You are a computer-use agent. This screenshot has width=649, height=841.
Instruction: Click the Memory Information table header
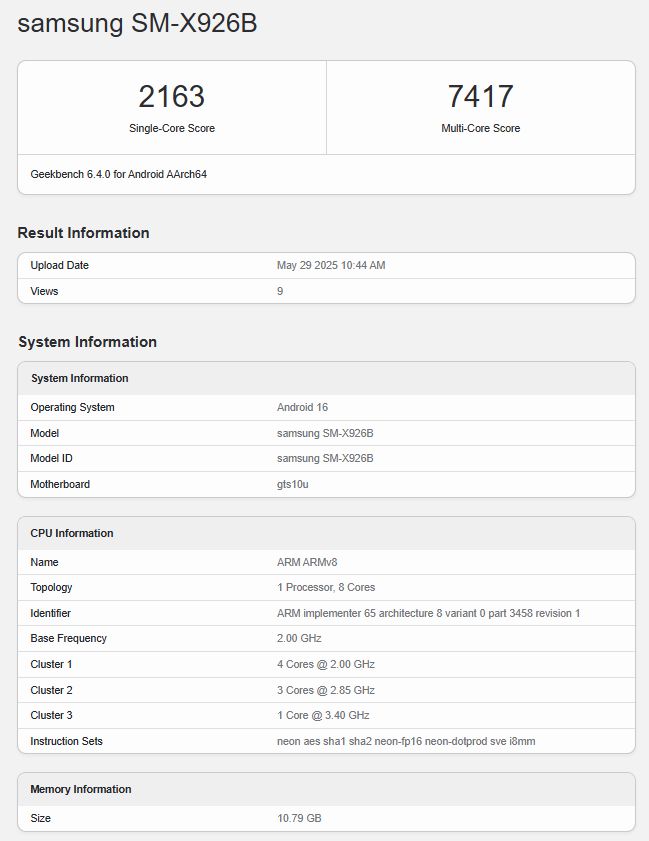(x=81, y=790)
